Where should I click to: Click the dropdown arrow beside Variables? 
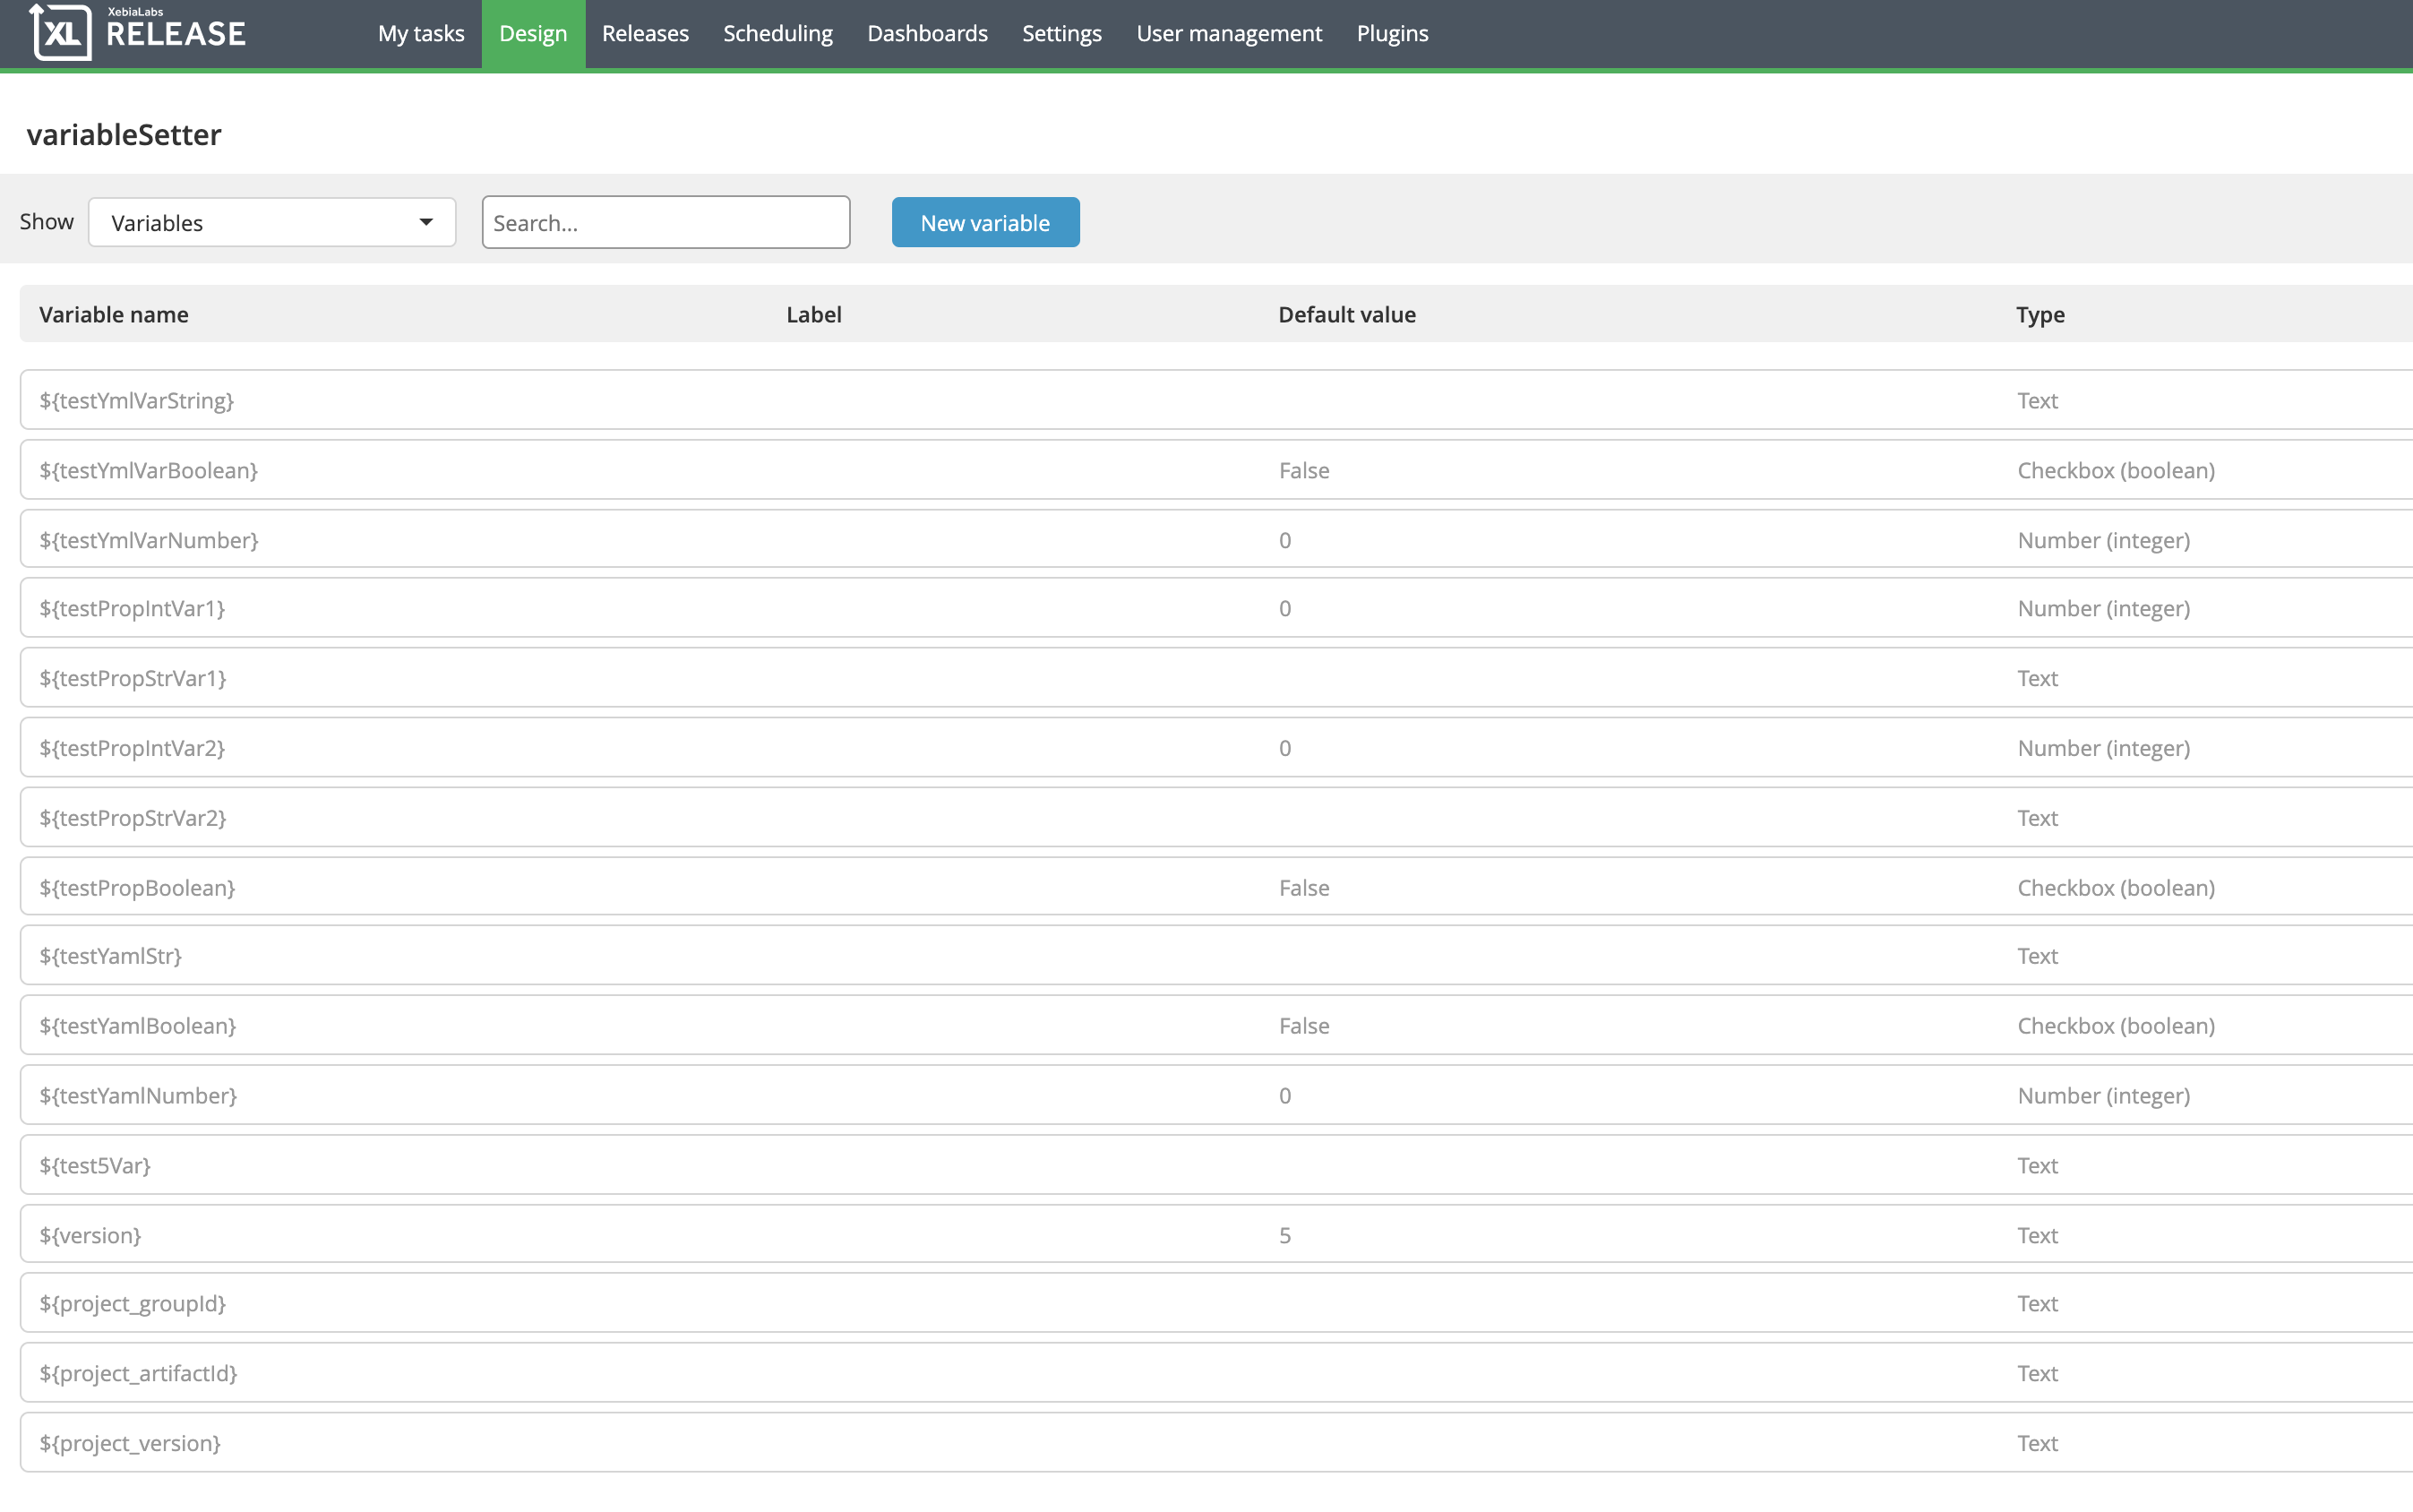coord(426,222)
